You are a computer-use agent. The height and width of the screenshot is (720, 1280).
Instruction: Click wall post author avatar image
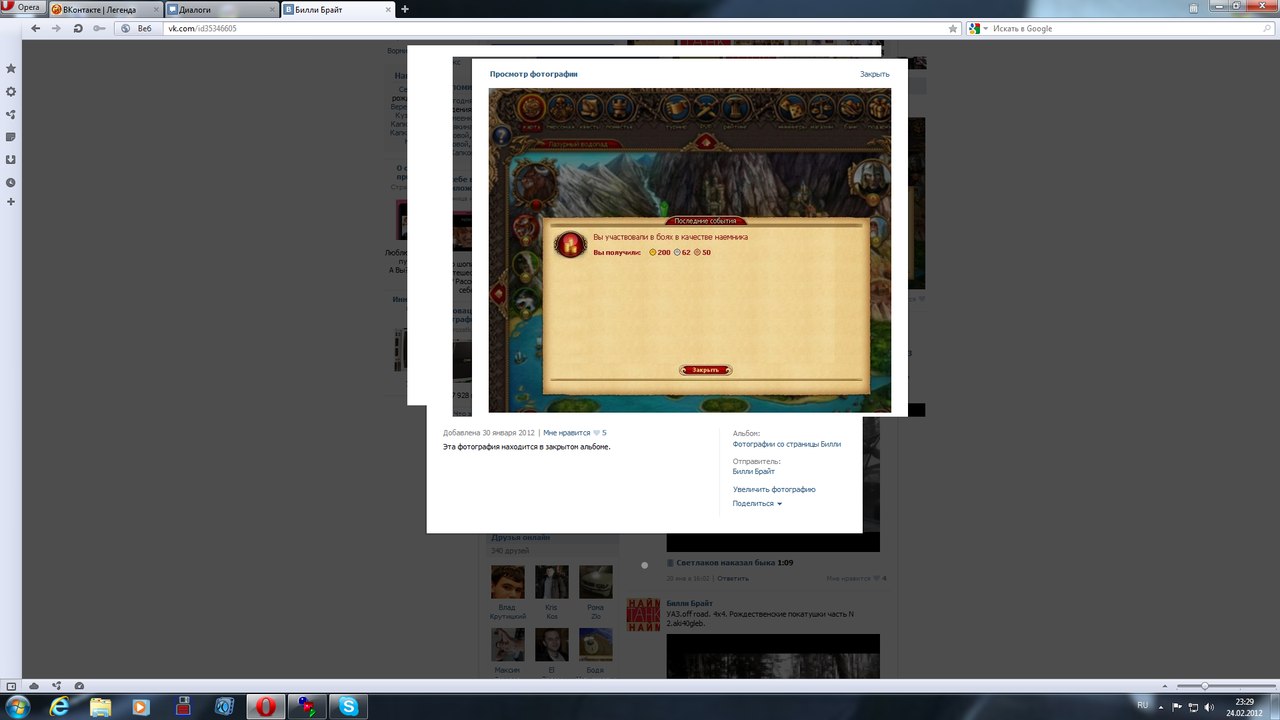pyautogui.click(x=643, y=614)
